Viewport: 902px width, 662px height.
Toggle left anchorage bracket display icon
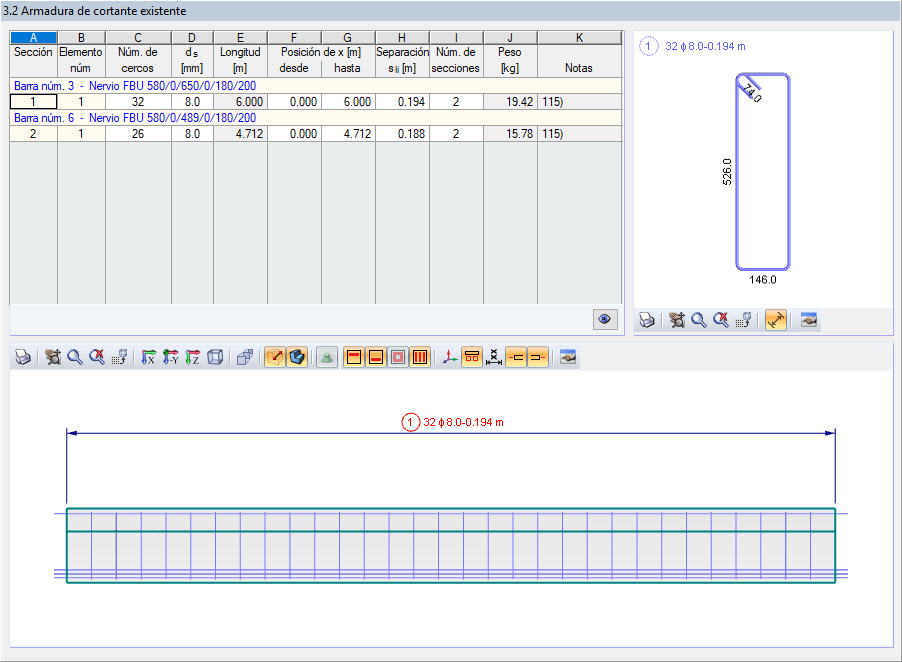[x=516, y=357]
